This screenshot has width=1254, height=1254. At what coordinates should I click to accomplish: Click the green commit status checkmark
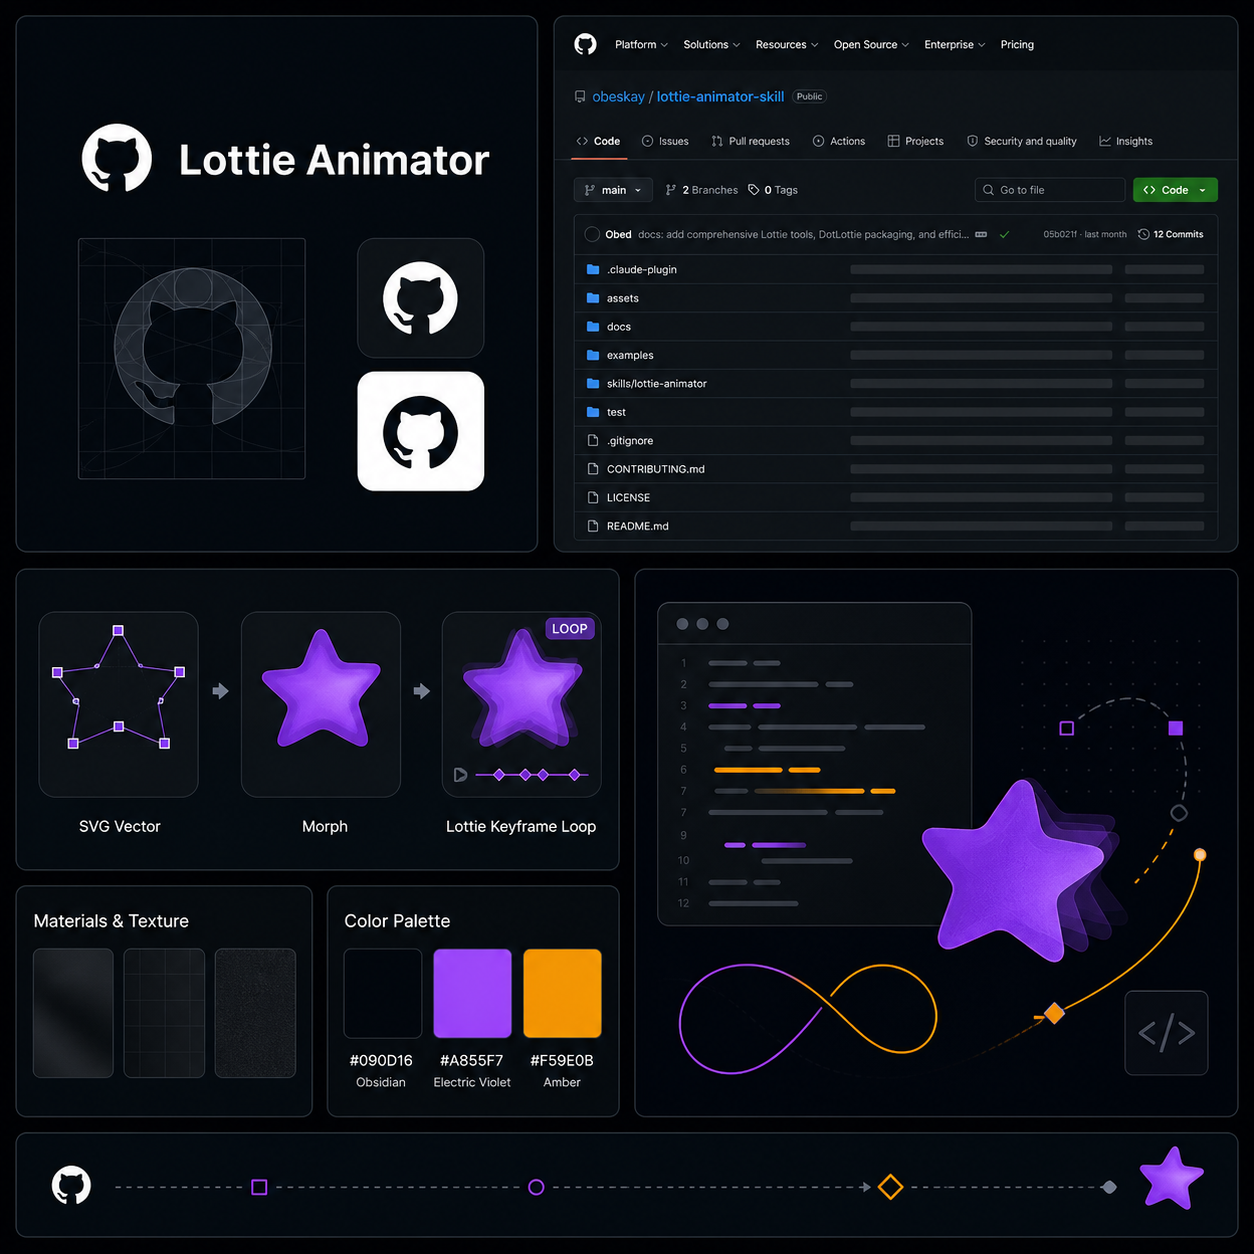[x=1004, y=234]
